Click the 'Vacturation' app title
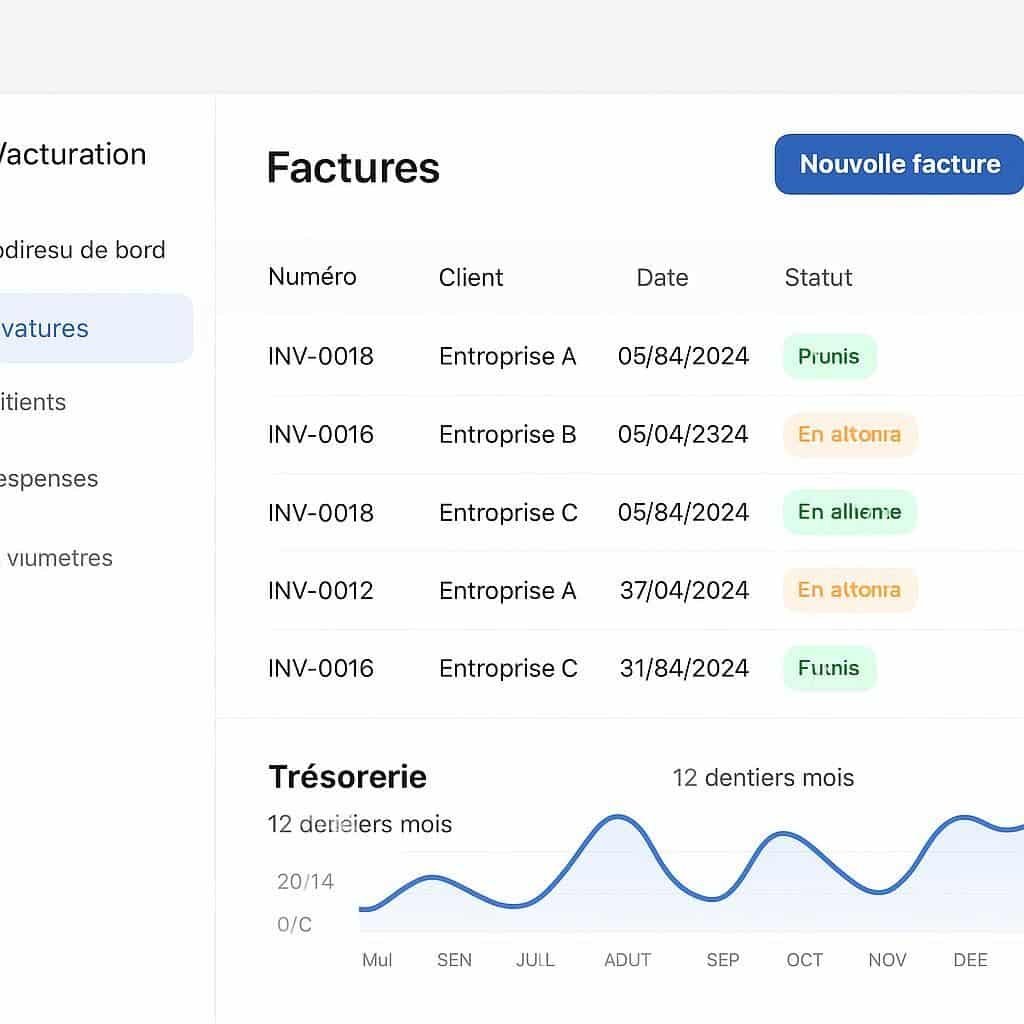Screen dimensions: 1024x1024 72,154
